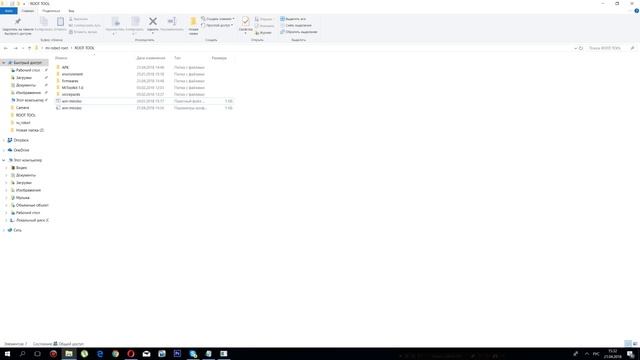Image resolution: width=640 pixels, height=360 pixels.
Task: Open Opera from the taskbar
Action: [131, 353]
